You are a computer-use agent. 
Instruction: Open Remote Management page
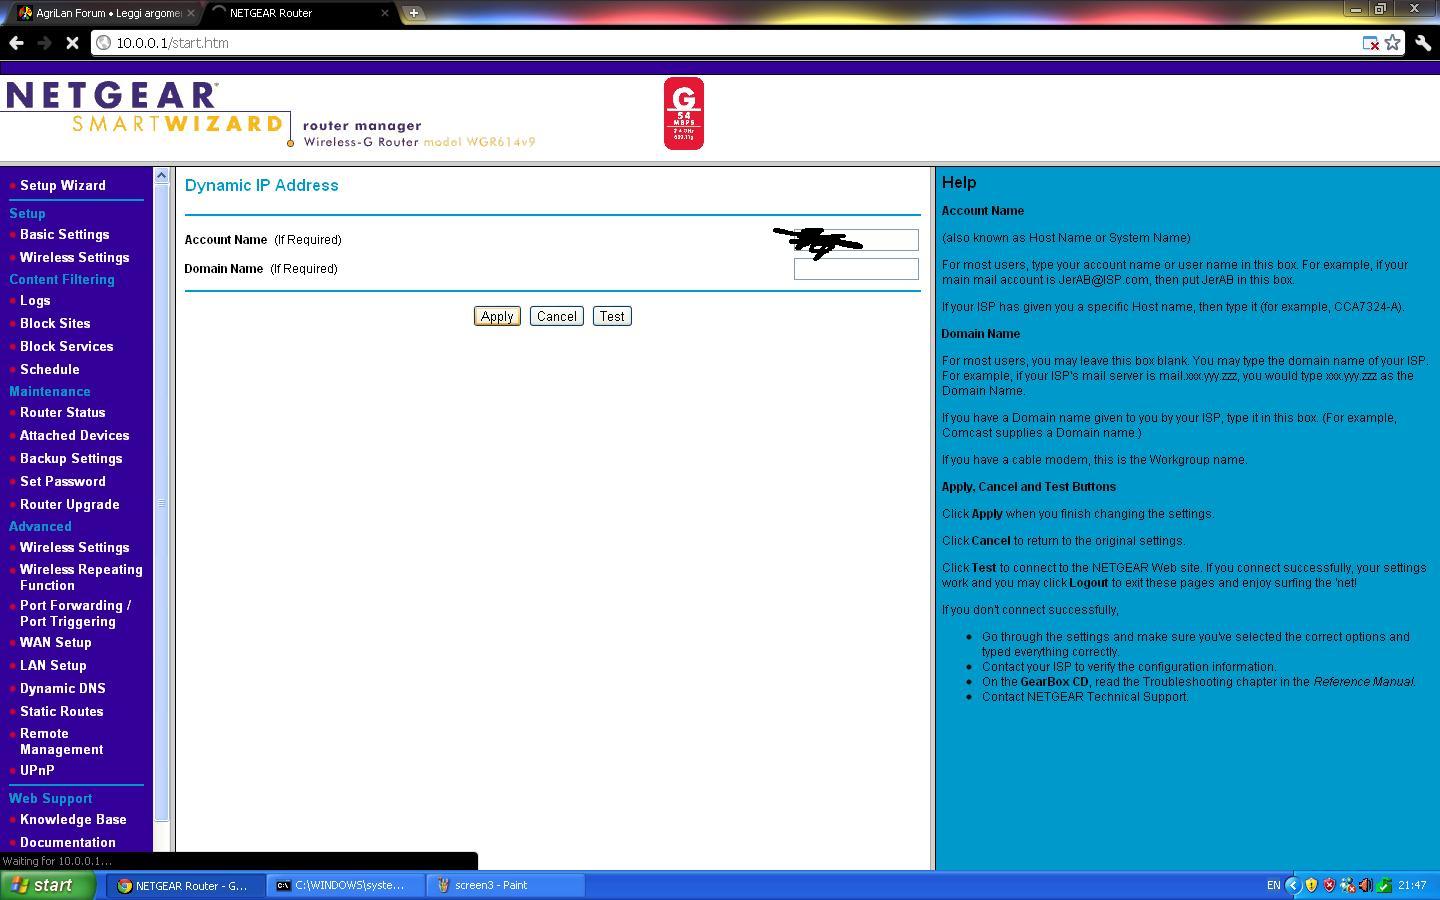coord(61,741)
